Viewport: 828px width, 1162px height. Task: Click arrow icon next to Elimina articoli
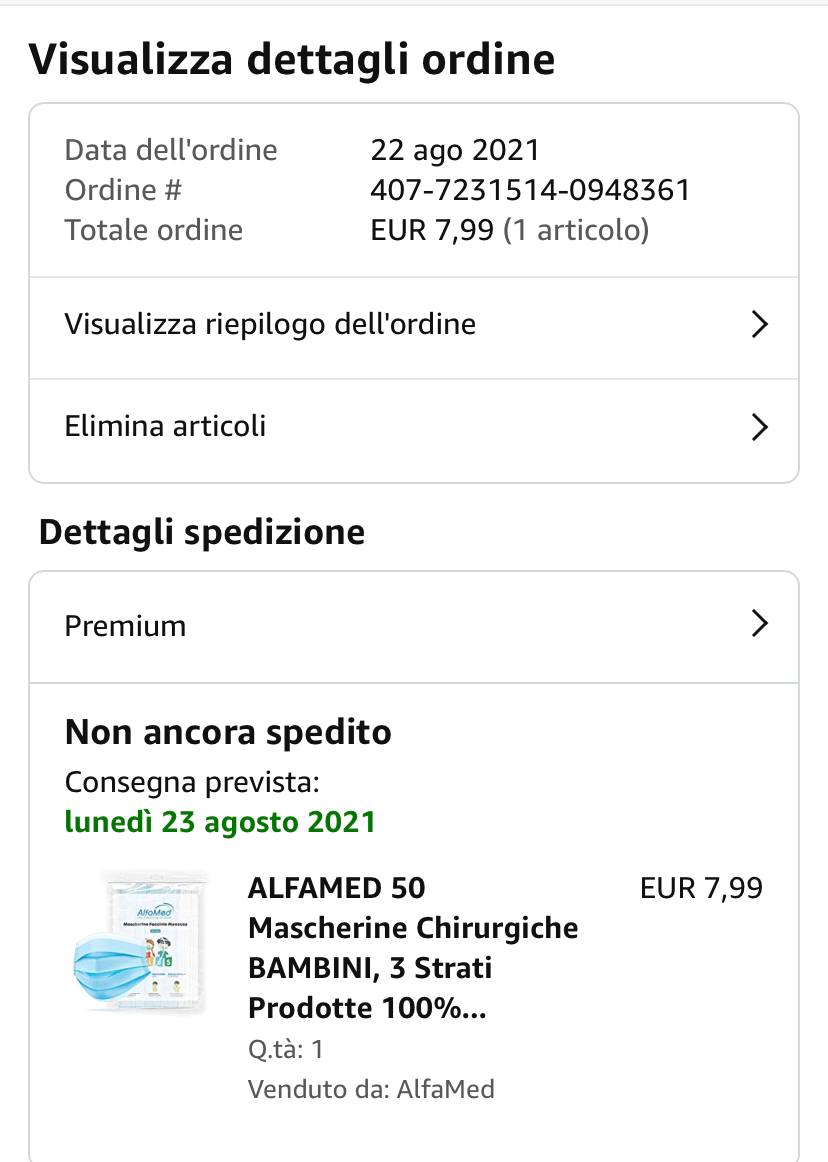click(x=759, y=428)
